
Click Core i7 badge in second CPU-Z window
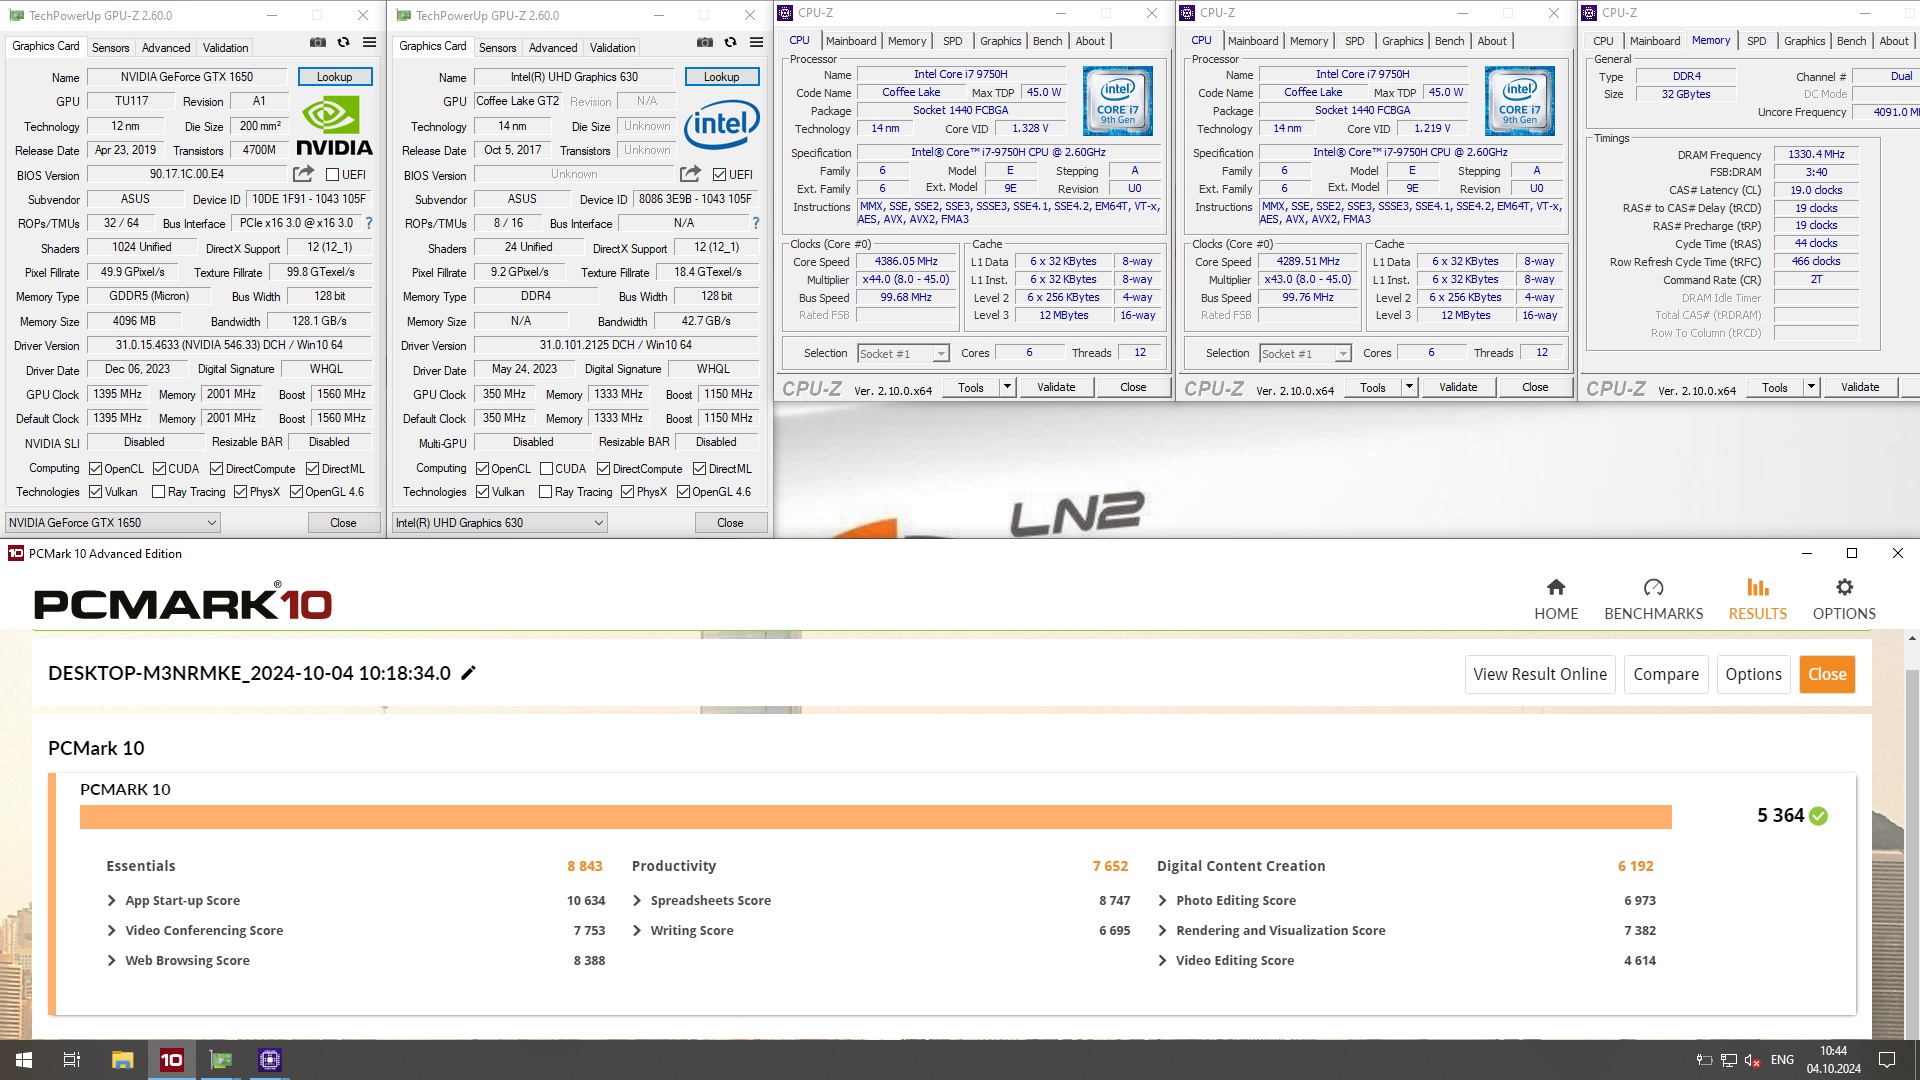click(x=1519, y=101)
